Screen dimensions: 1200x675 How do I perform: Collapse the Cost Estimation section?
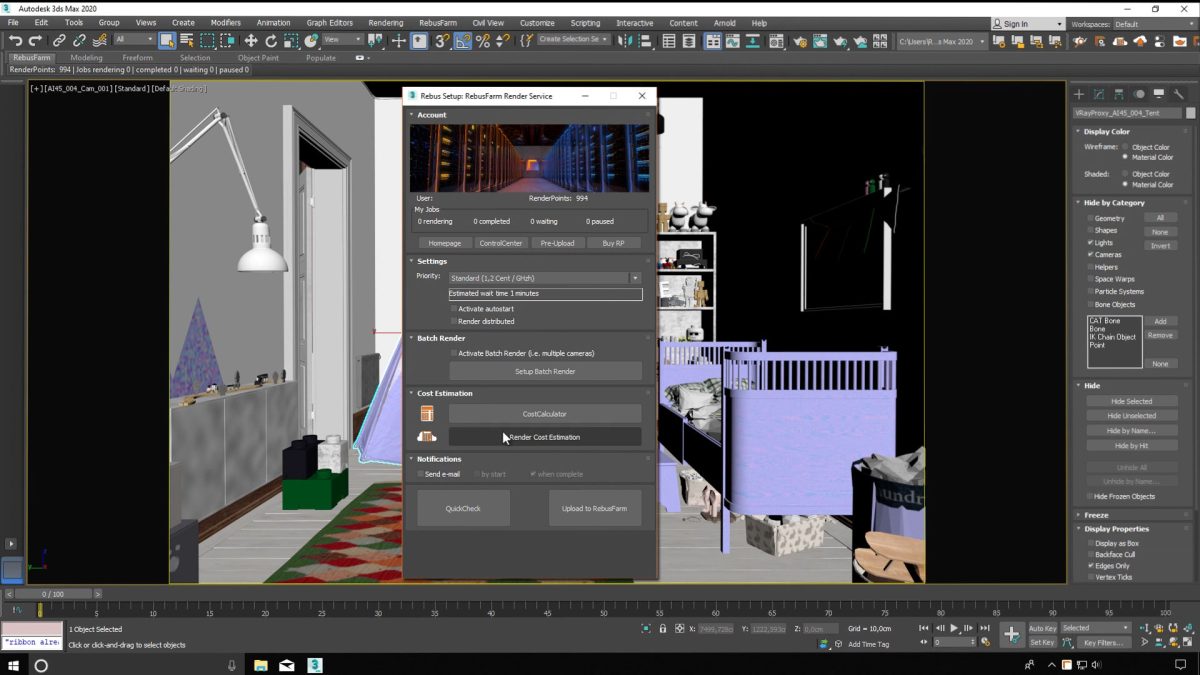coord(410,393)
